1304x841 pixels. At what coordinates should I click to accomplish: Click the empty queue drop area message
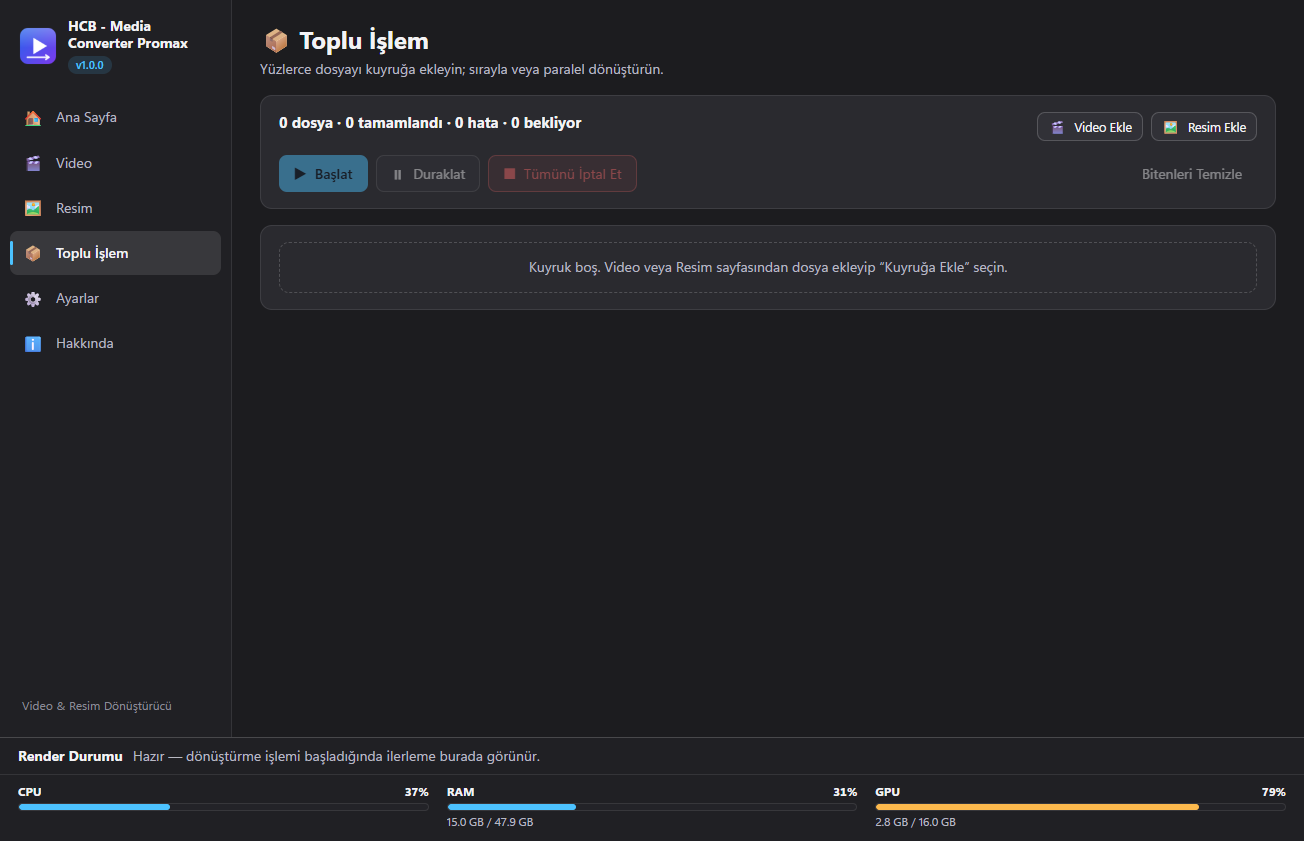pyautogui.click(x=768, y=267)
